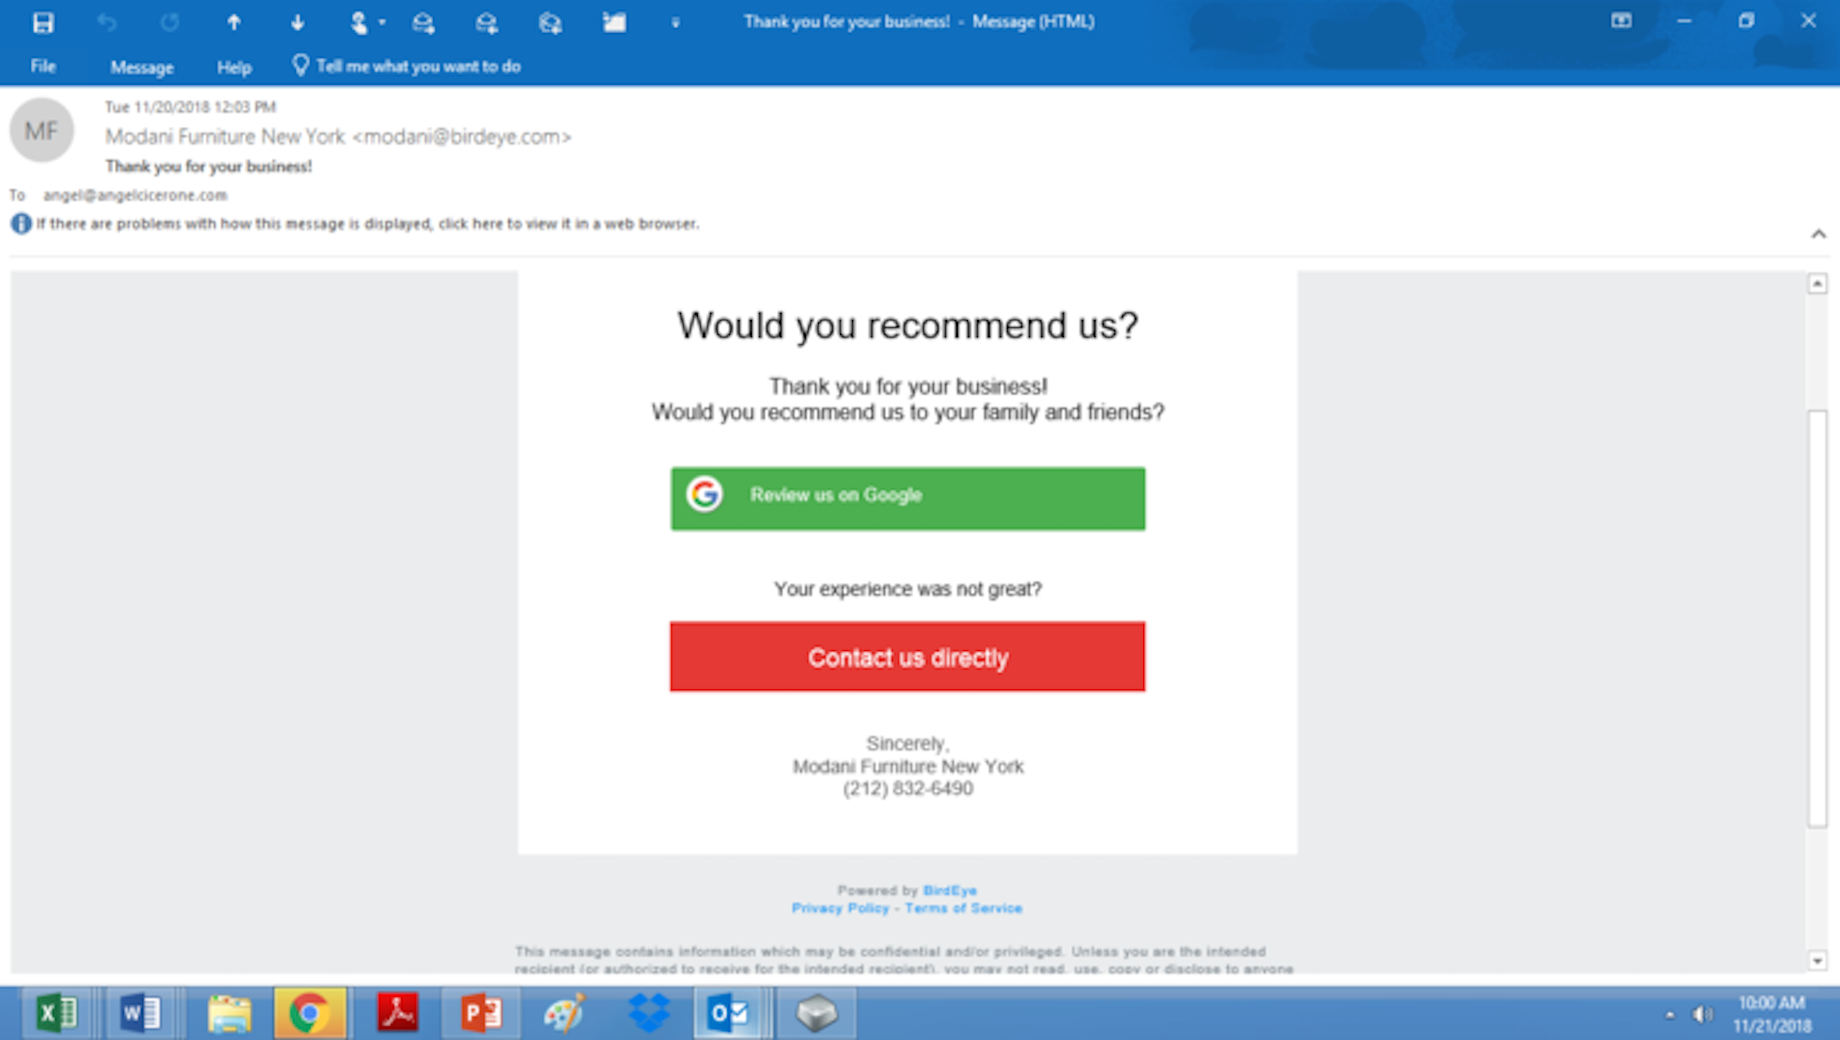The height and width of the screenshot is (1040, 1840).
Task: Go to next item with down arrow
Action: pos(297,22)
